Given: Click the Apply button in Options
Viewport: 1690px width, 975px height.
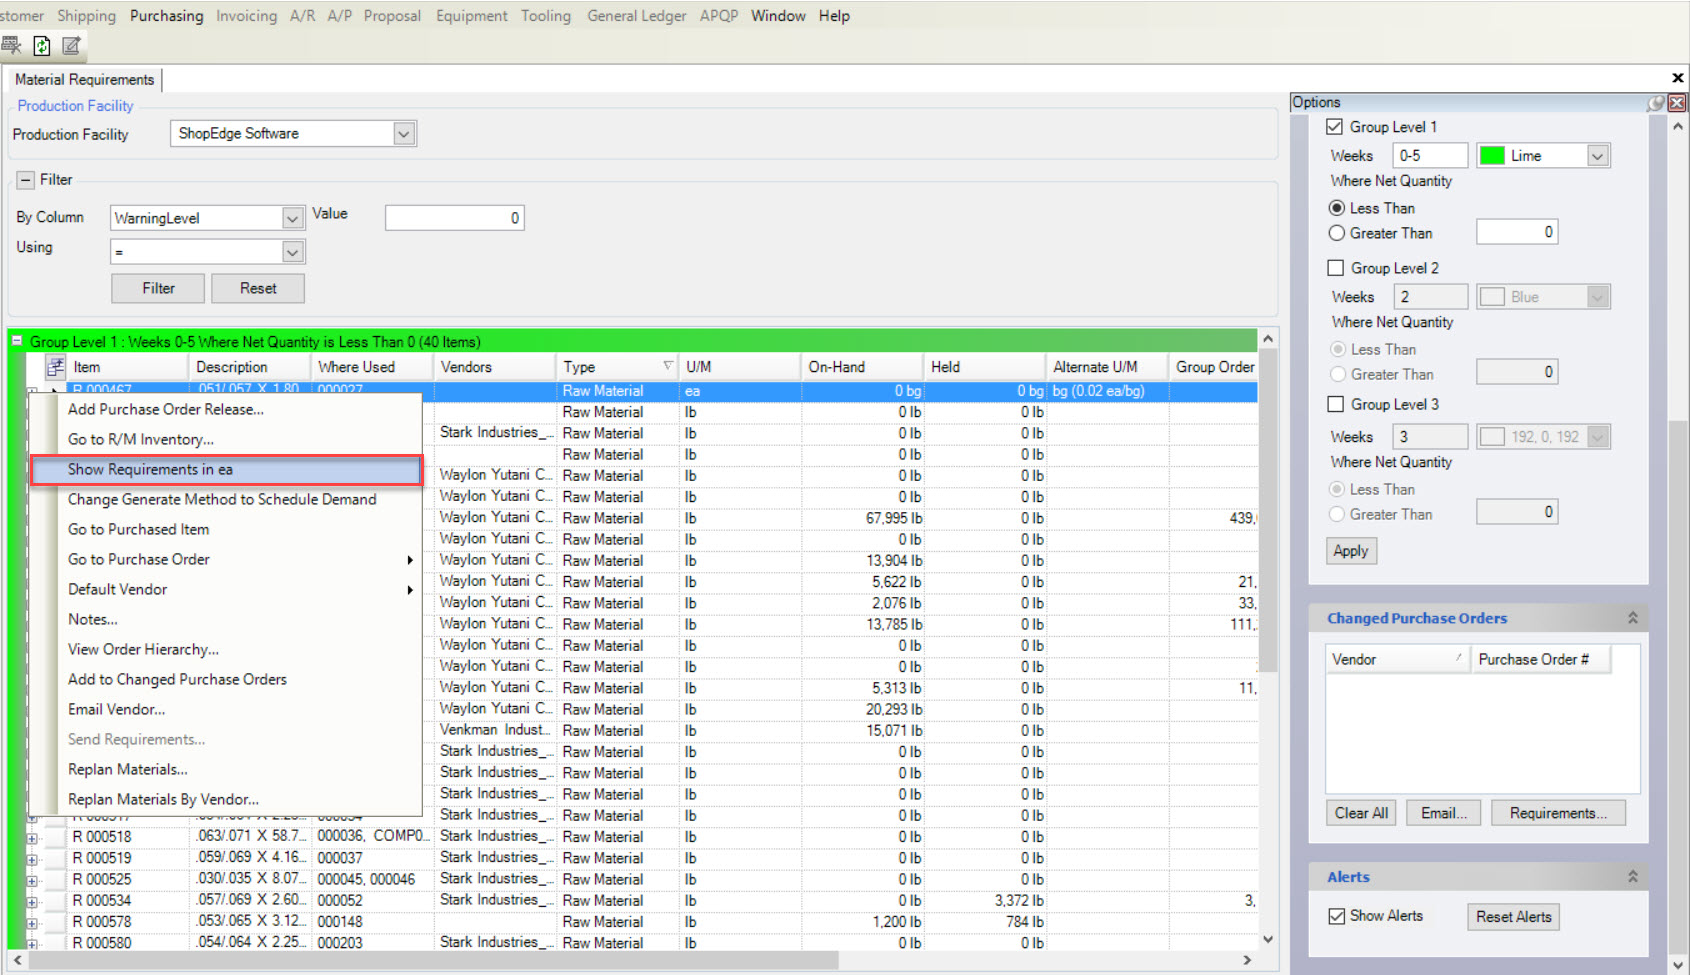Looking at the screenshot, I should (x=1351, y=551).
